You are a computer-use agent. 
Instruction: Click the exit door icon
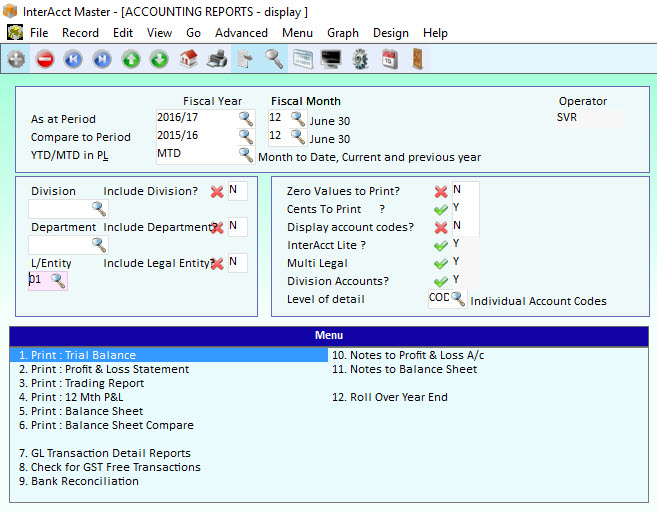[417, 59]
